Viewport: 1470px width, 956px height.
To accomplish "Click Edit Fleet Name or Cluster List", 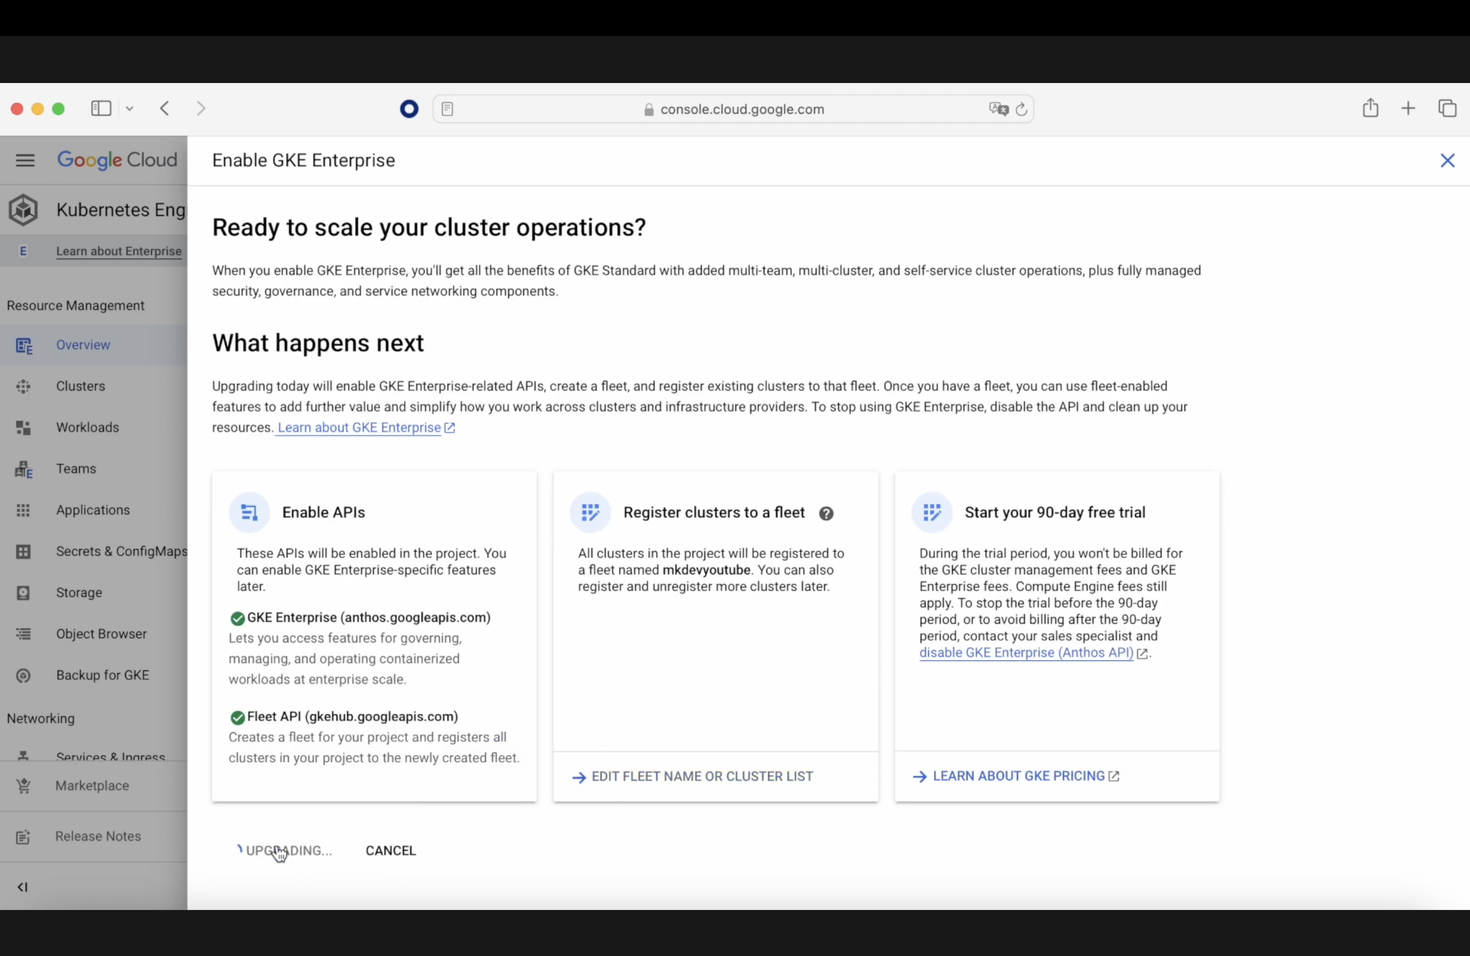I will coord(692,776).
